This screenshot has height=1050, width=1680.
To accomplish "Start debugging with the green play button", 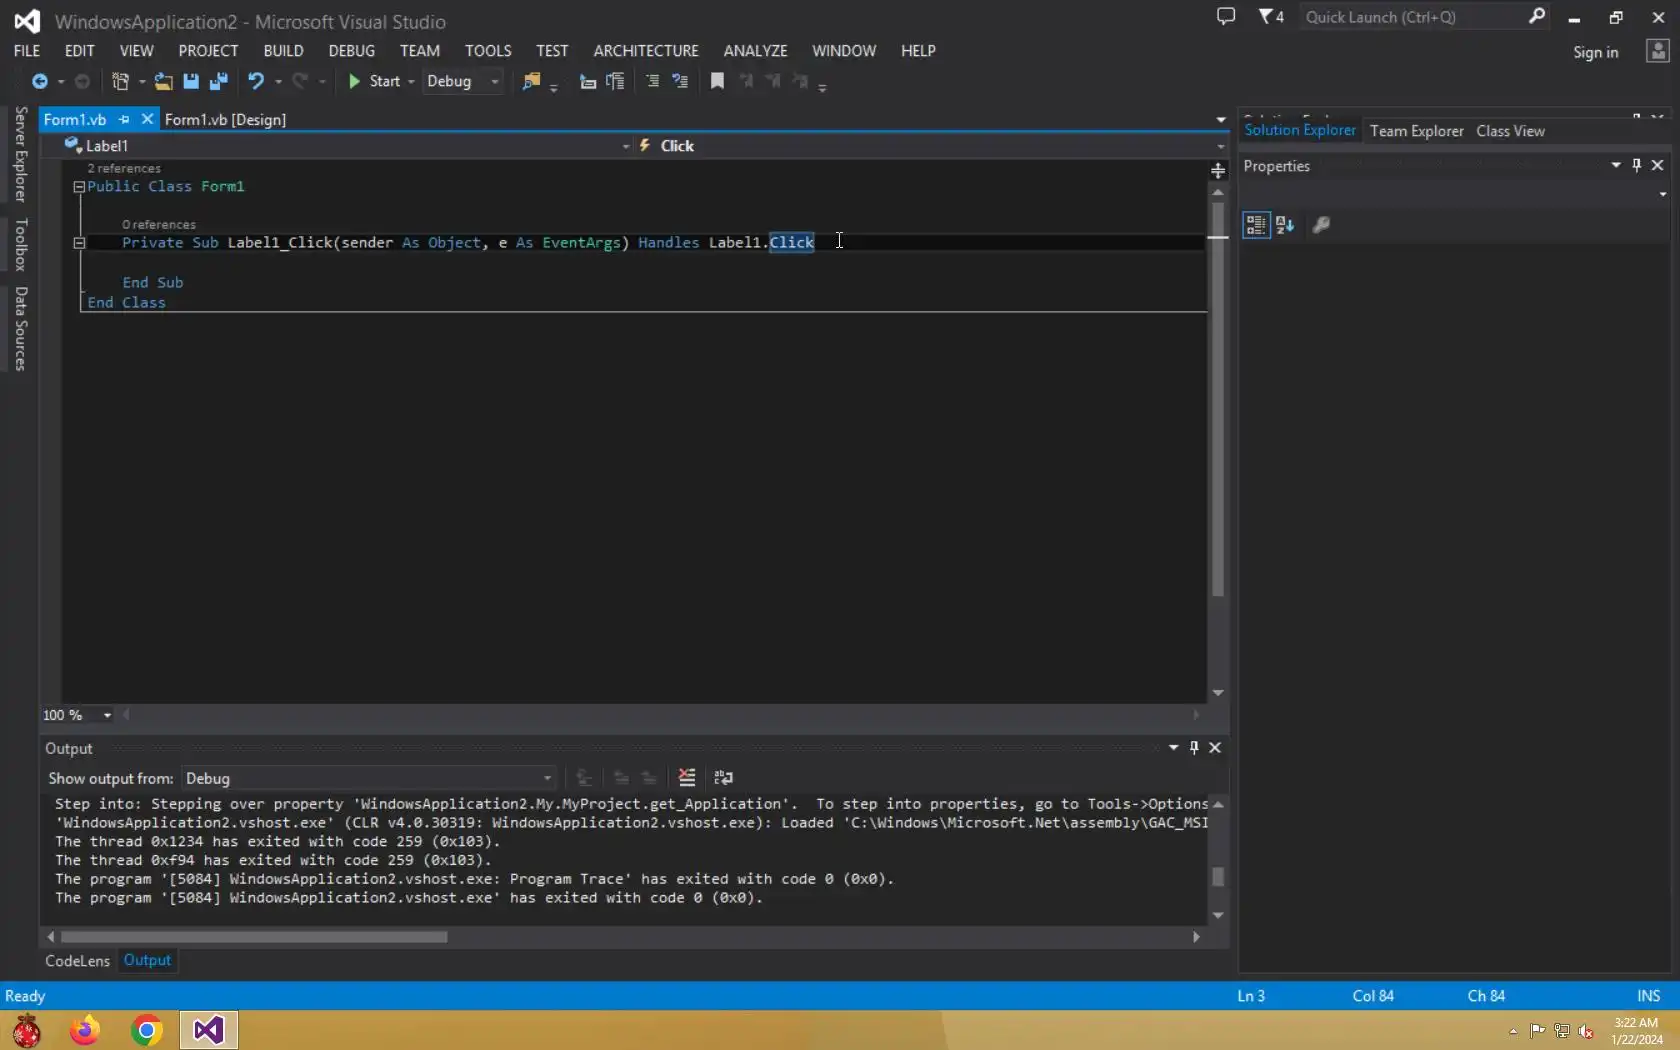I will point(354,82).
